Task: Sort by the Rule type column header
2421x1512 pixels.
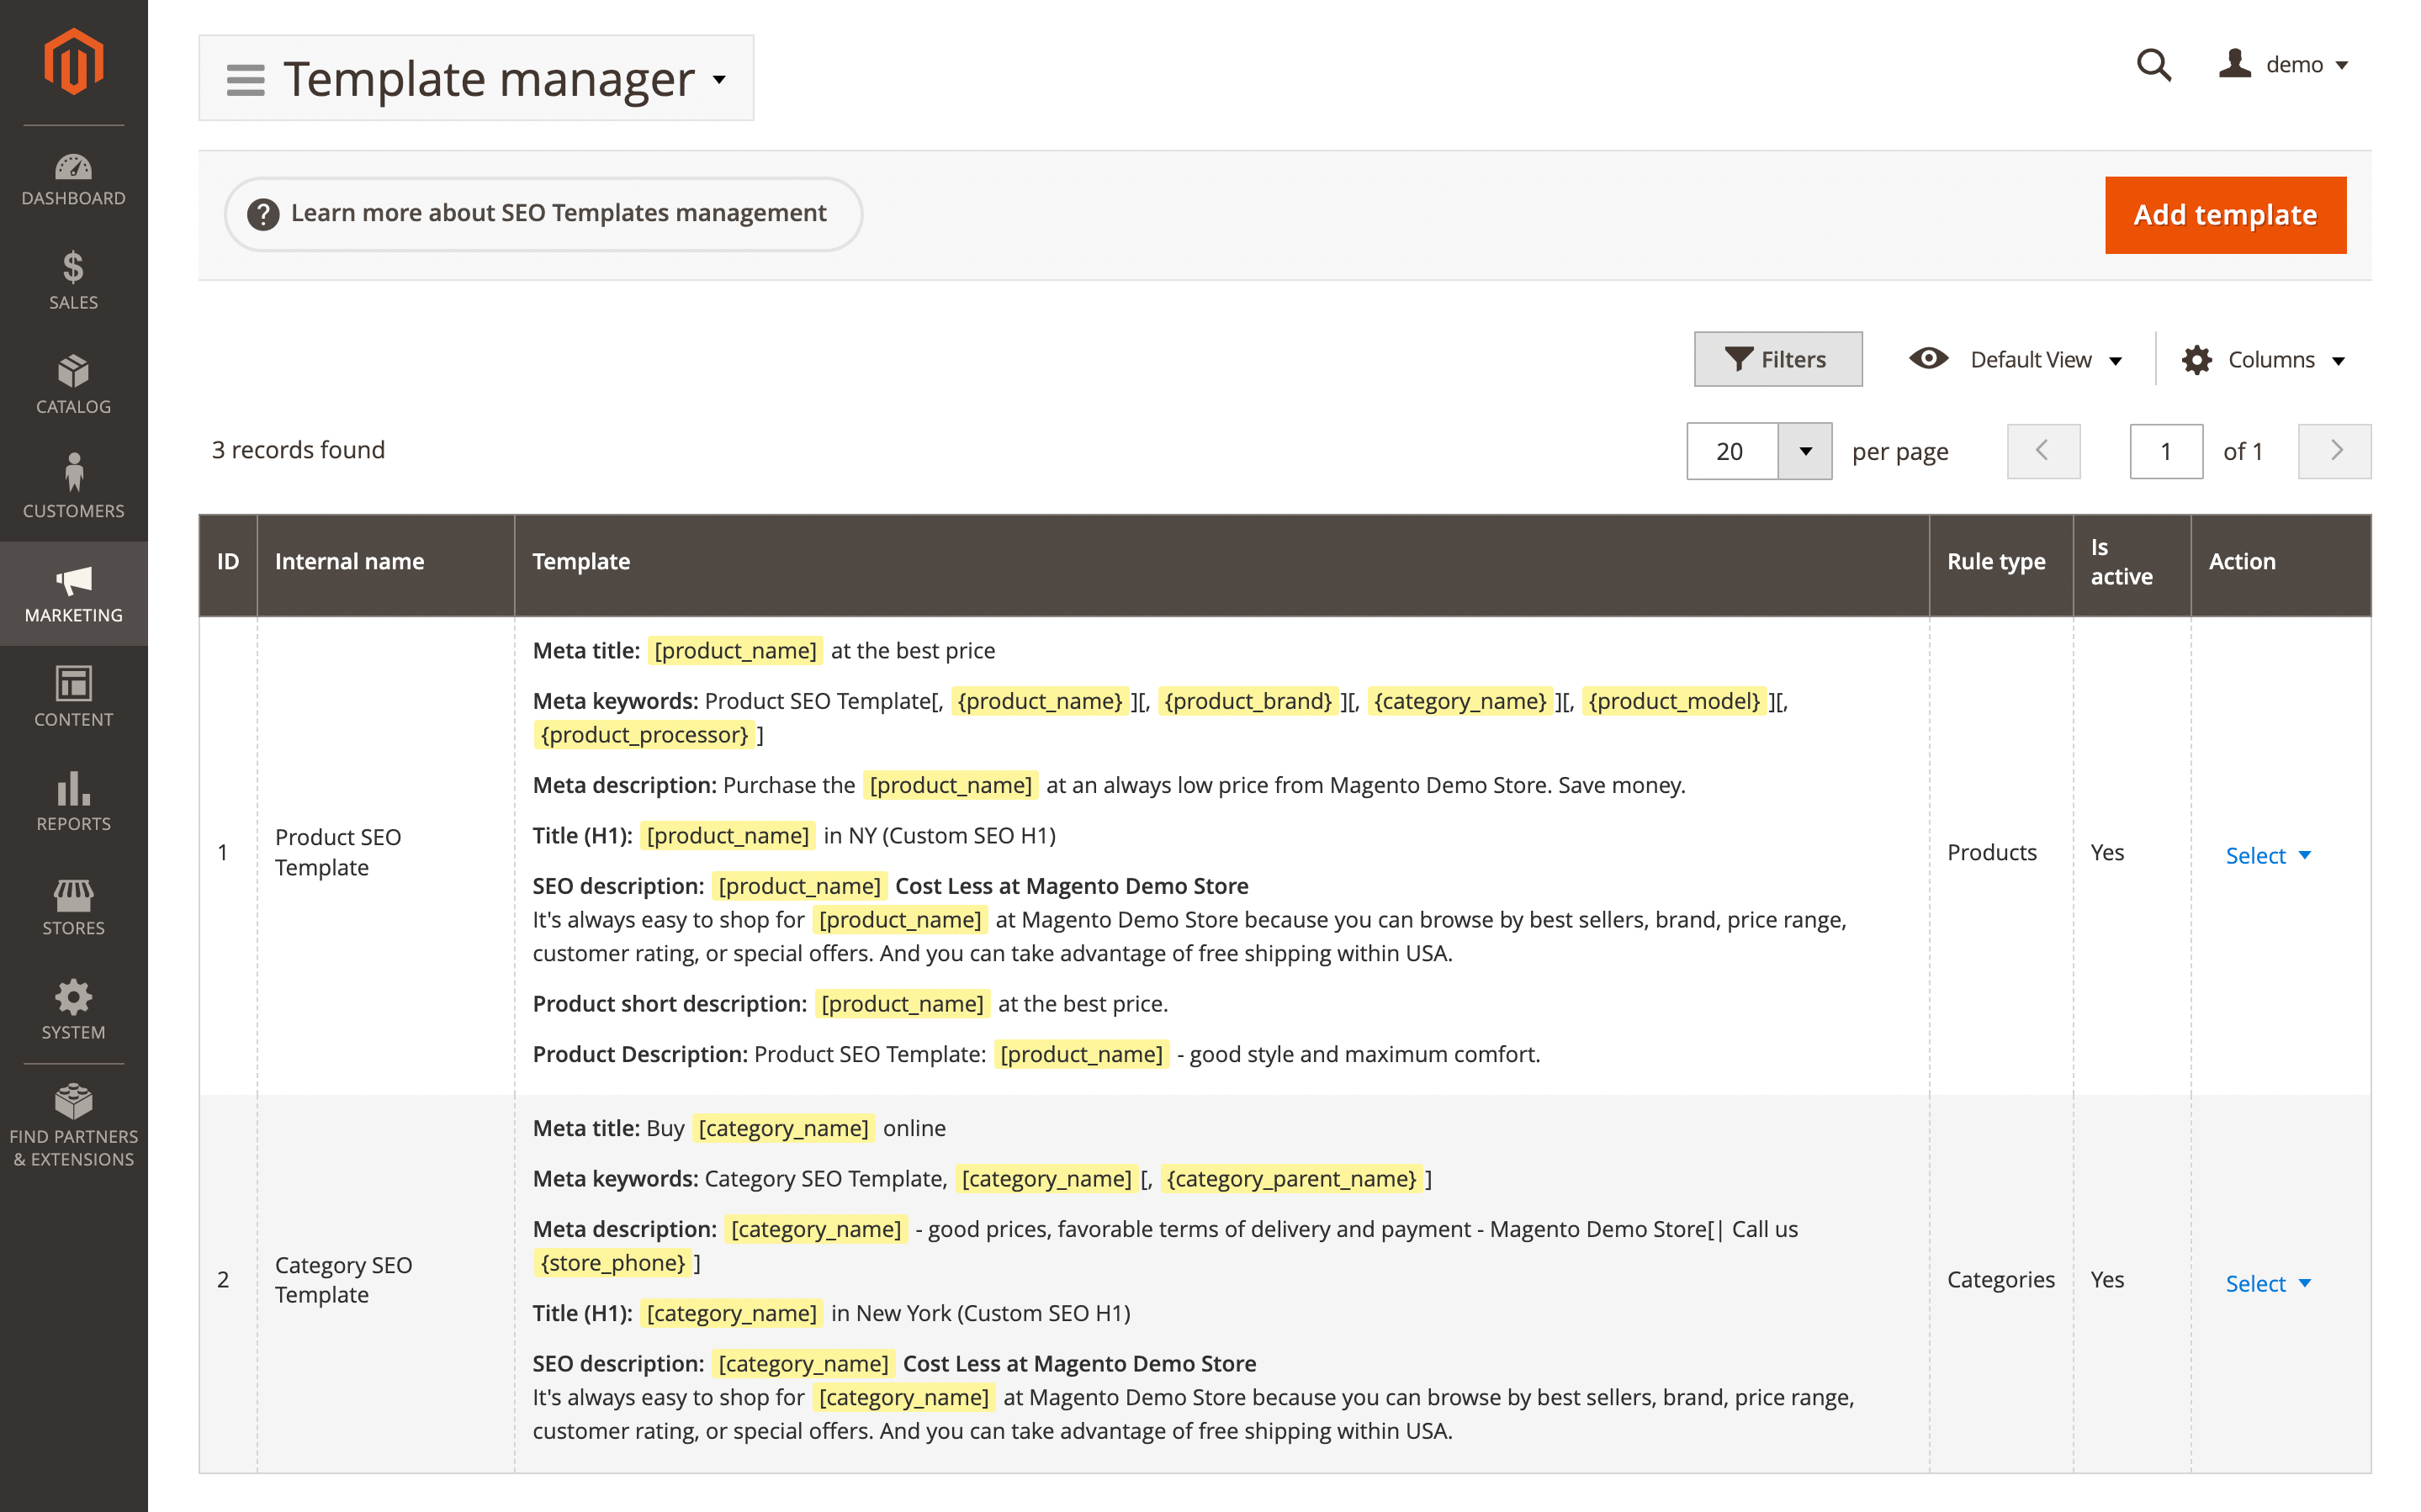Action: pos(2000,564)
